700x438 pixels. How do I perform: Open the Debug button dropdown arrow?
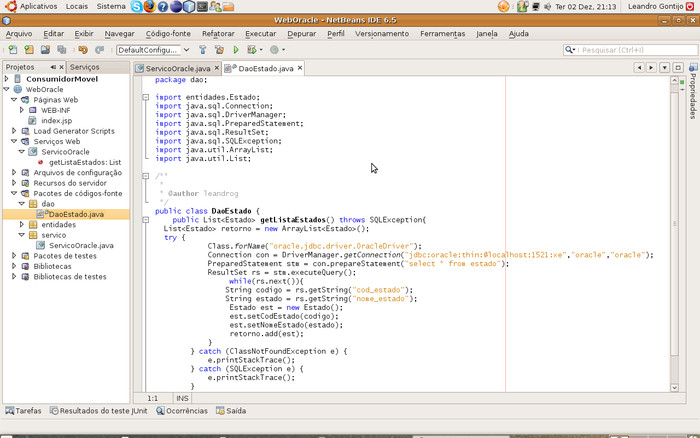tap(261, 50)
